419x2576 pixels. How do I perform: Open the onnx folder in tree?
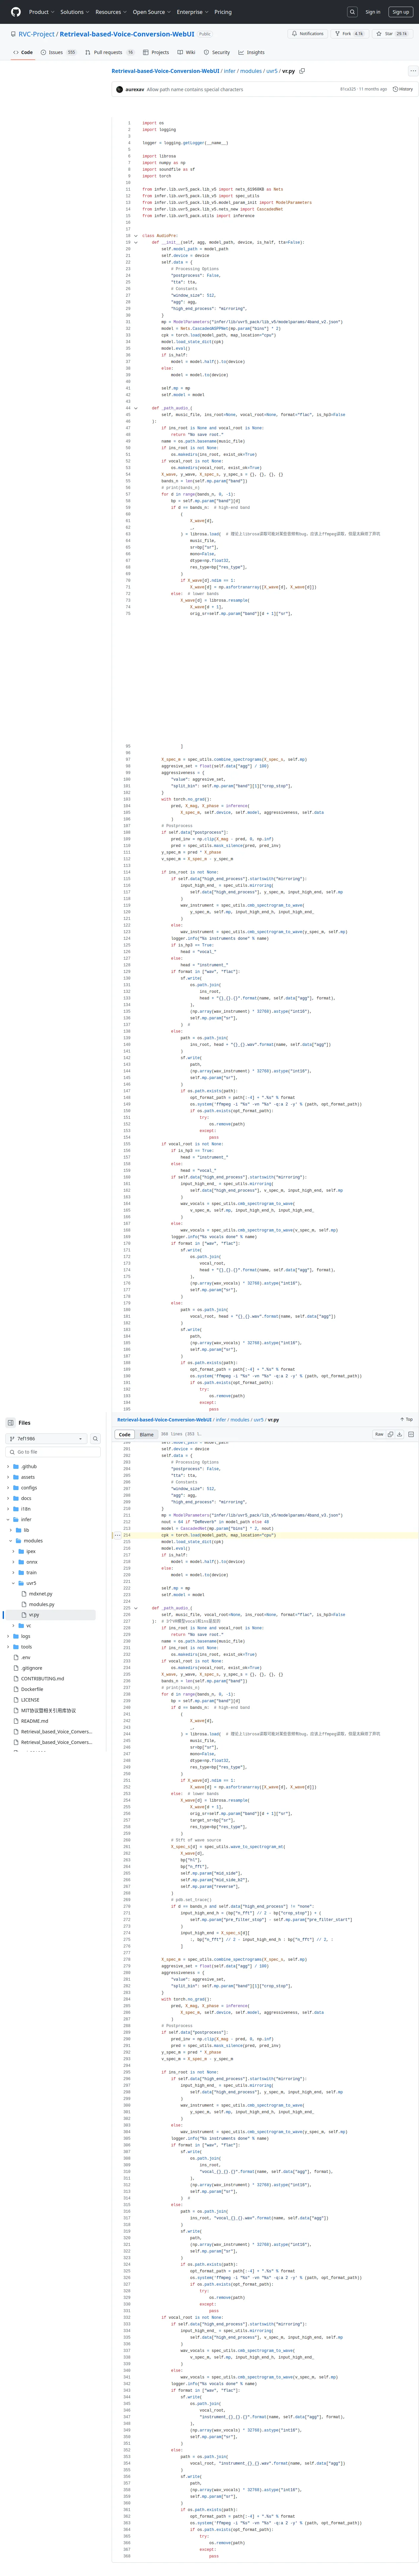32,1562
